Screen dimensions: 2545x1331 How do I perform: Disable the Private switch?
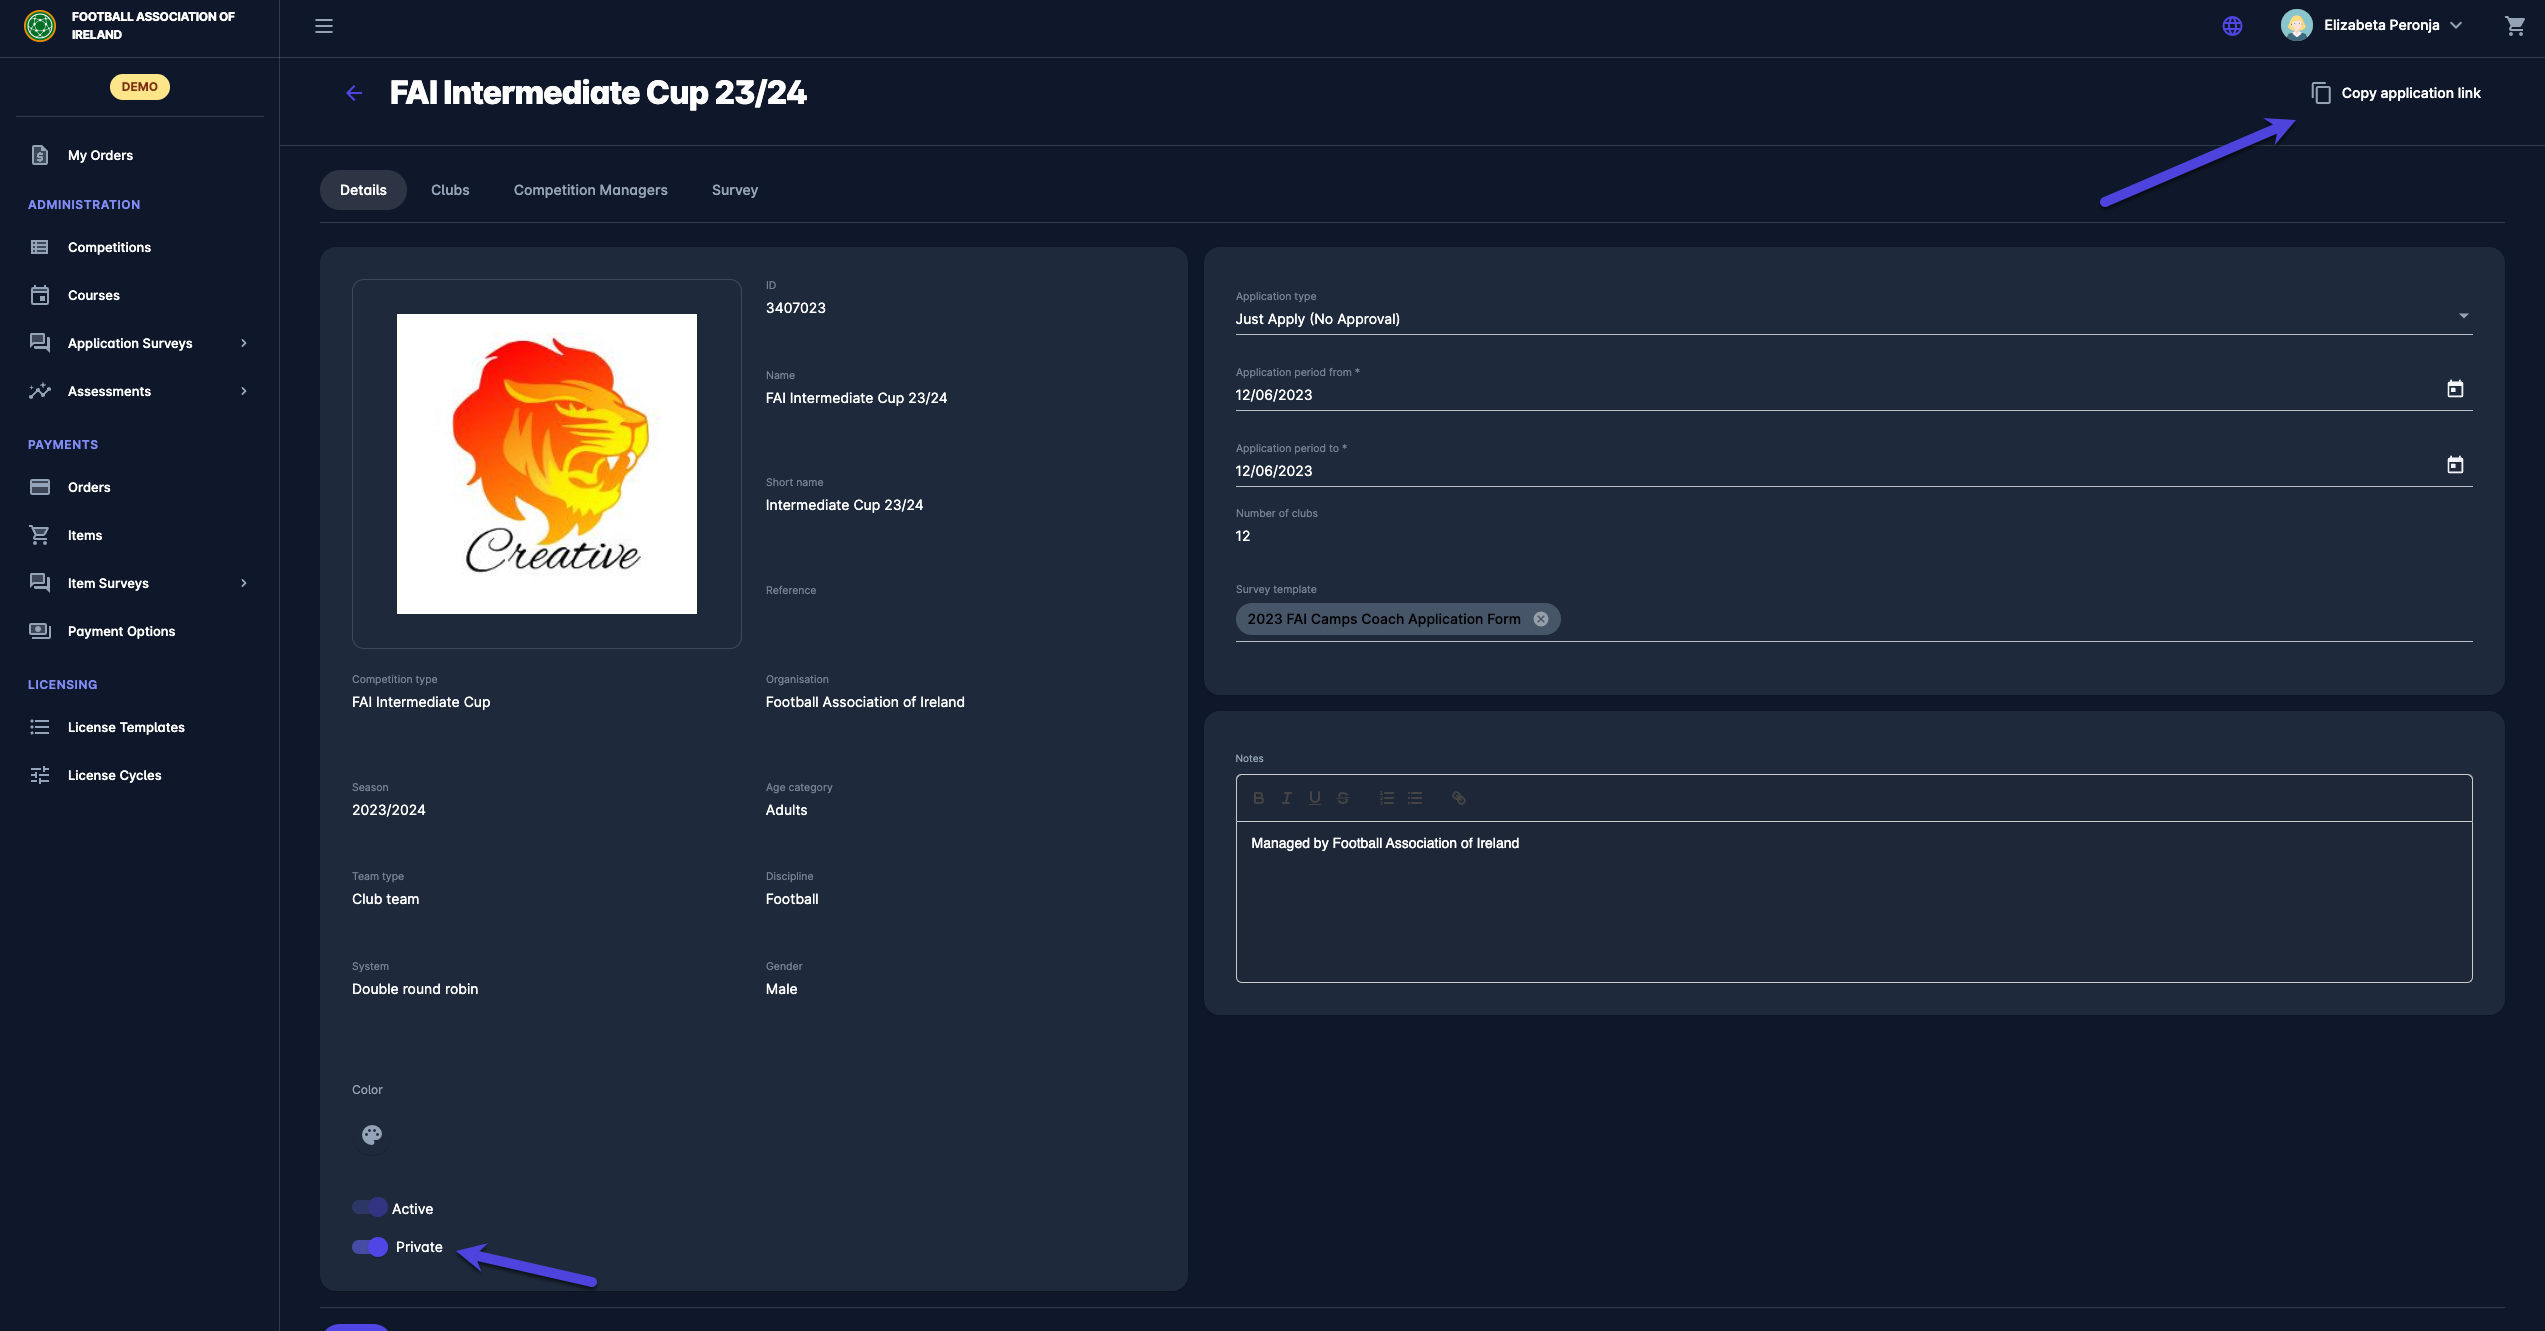tap(370, 1247)
